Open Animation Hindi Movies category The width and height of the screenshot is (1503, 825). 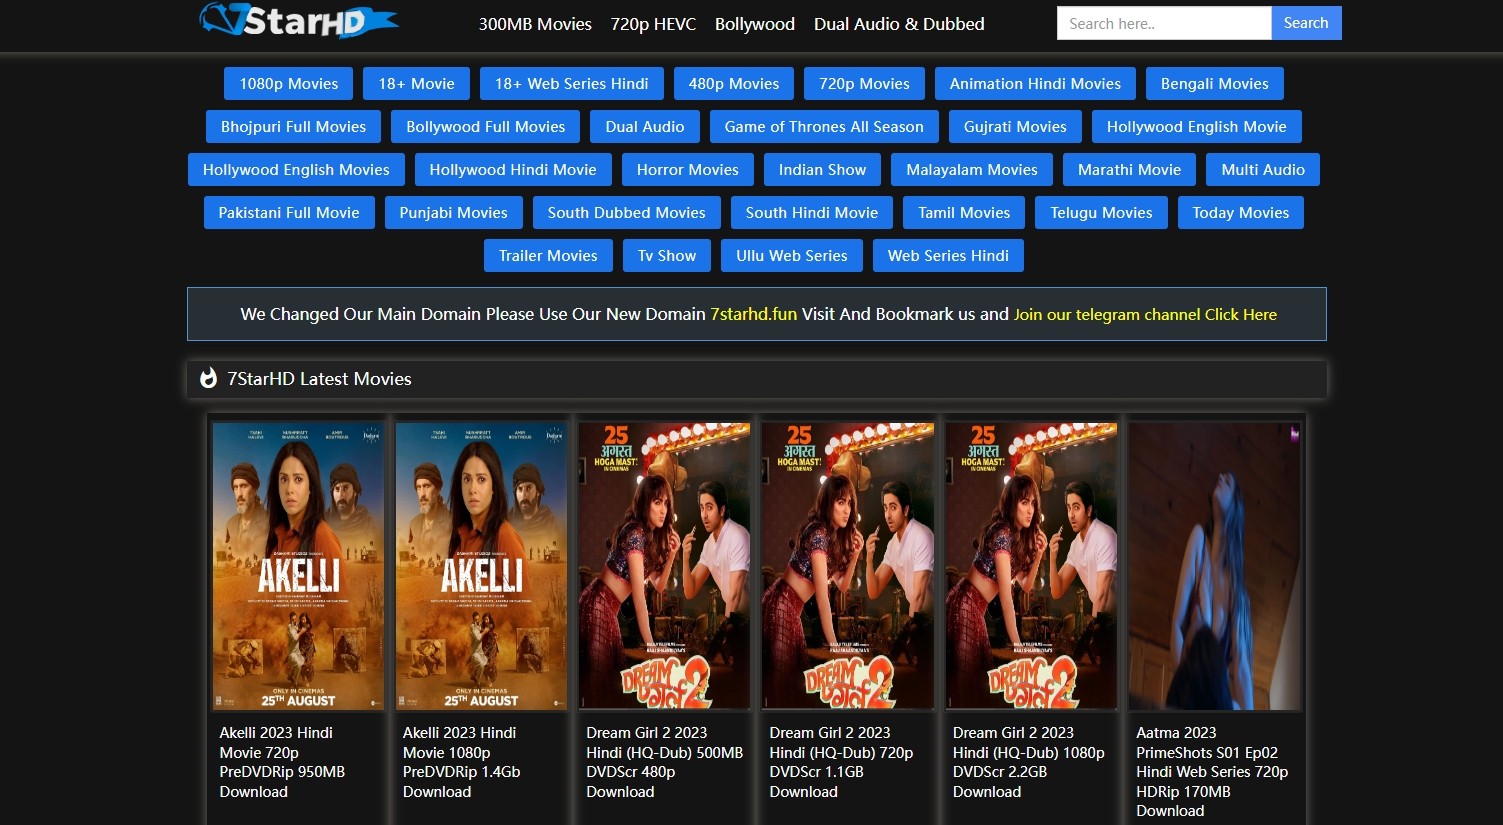coord(1035,84)
